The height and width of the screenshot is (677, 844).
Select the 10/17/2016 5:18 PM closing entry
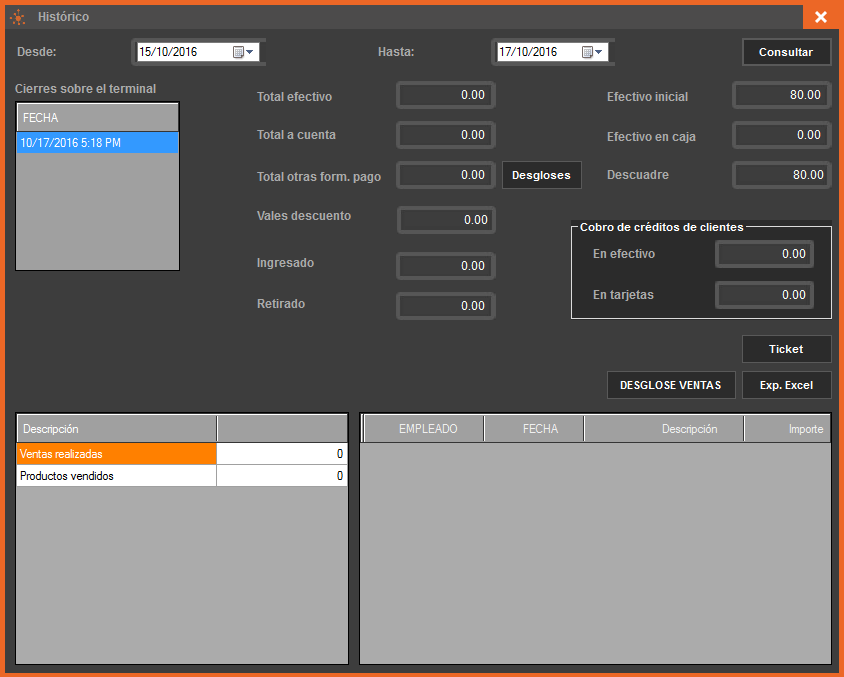coord(97,143)
